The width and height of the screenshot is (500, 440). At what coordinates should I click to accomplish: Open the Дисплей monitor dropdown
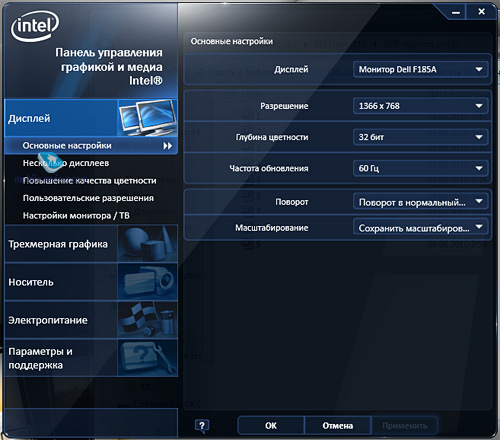[421, 69]
